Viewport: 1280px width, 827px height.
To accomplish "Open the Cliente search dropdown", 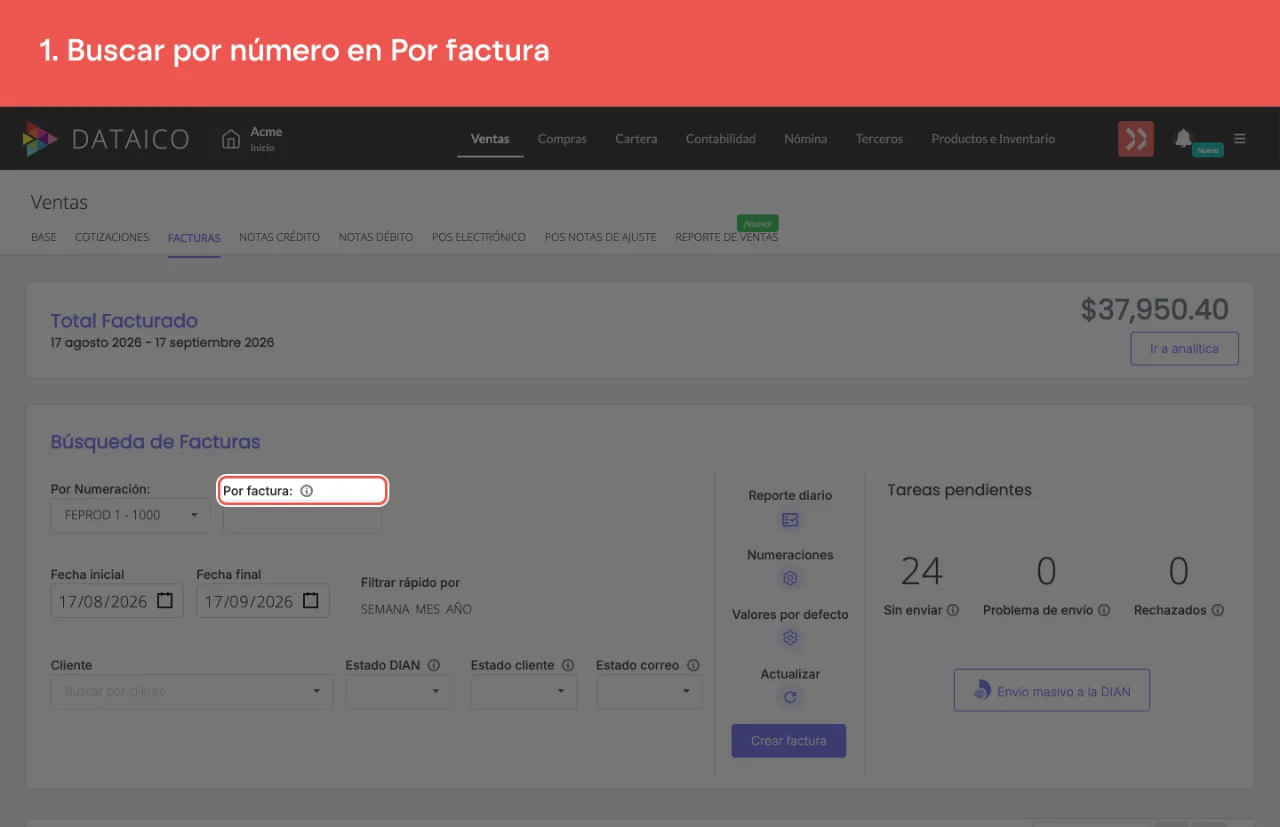I will 192,691.
